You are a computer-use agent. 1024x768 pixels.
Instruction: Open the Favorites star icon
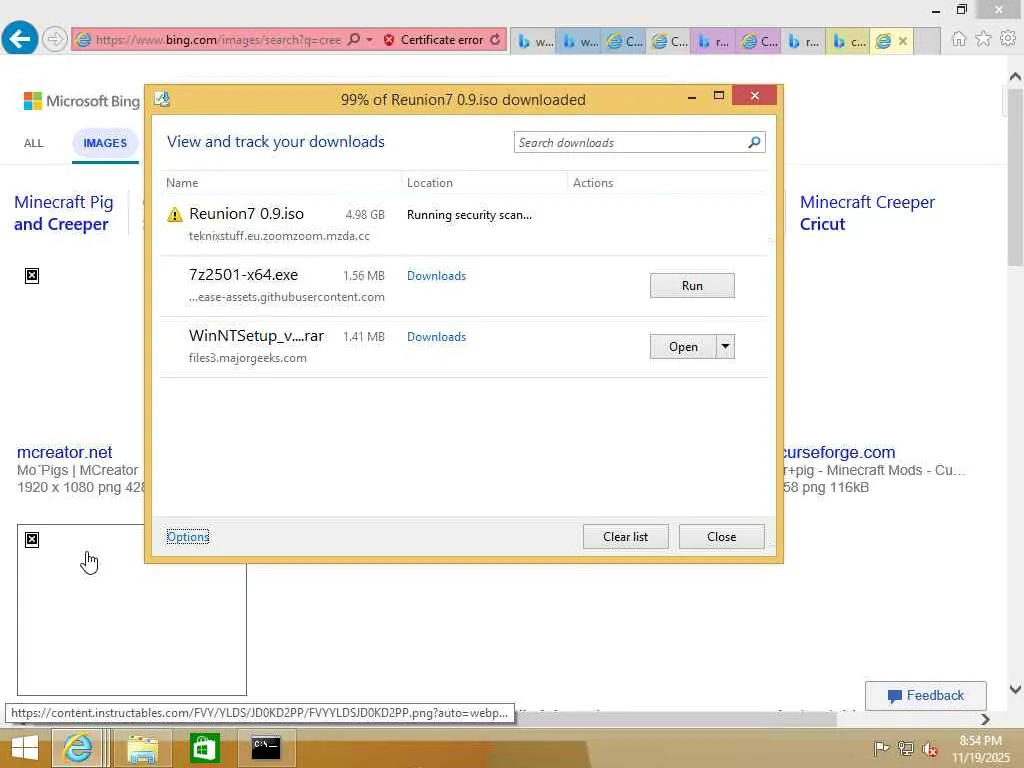[x=983, y=39]
